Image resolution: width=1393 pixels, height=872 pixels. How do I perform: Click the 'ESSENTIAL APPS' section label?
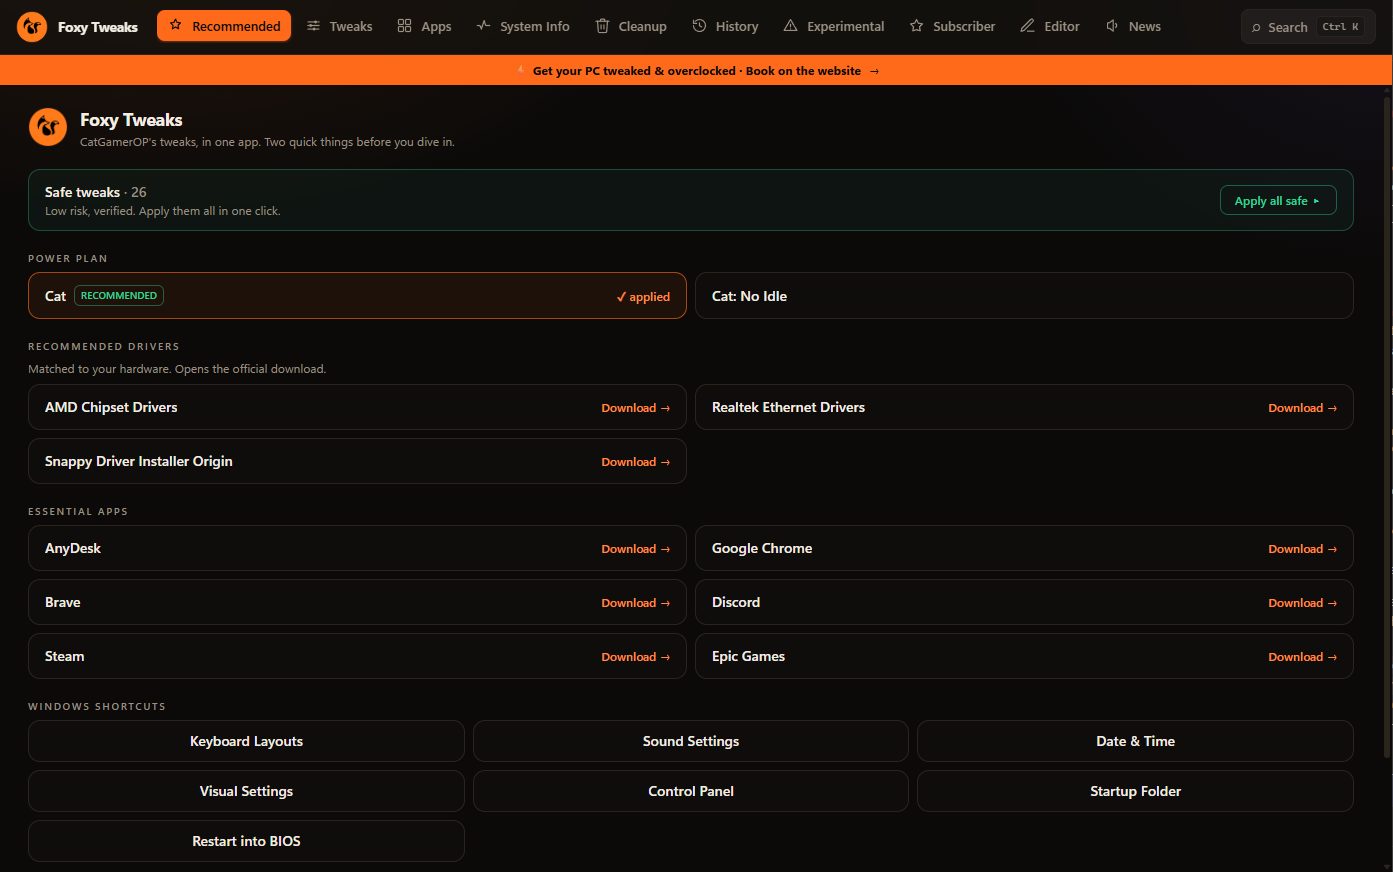[x=78, y=511]
